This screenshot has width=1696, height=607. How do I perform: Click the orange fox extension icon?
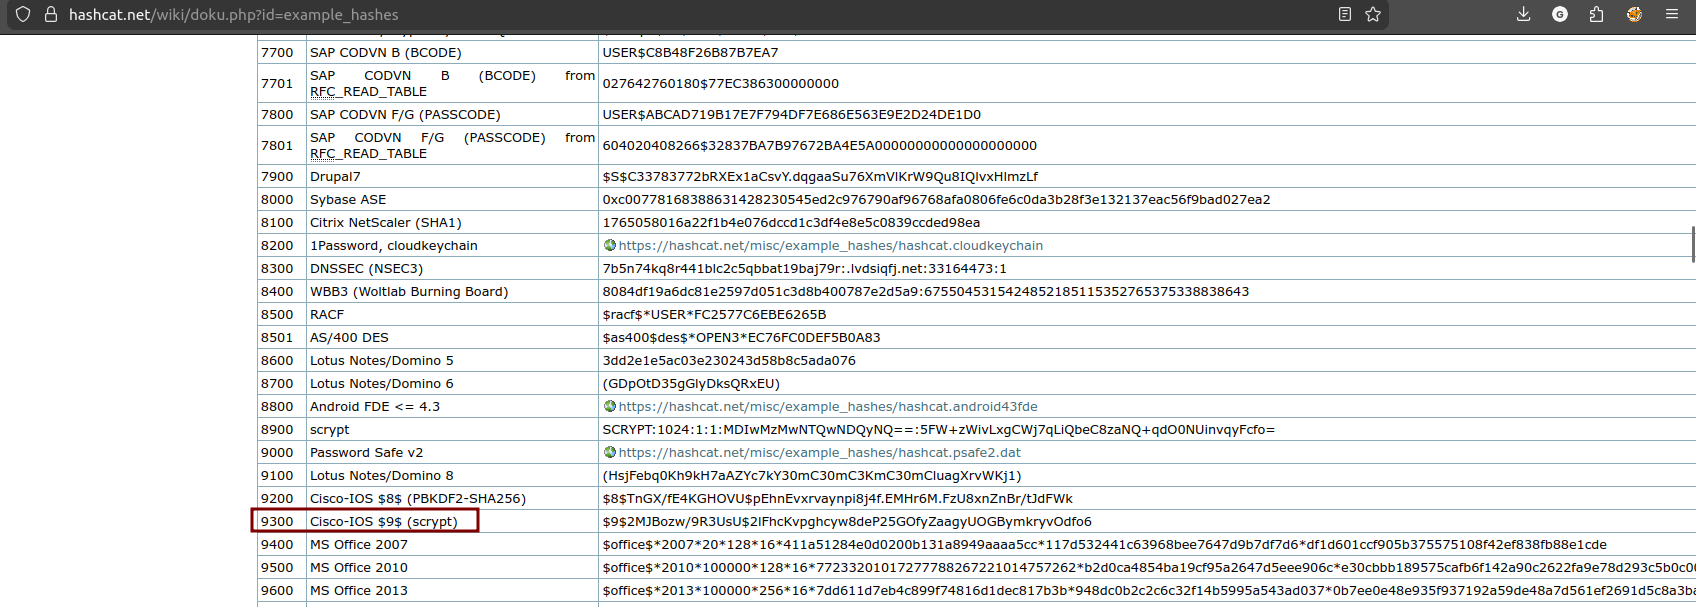pyautogui.click(x=1634, y=14)
